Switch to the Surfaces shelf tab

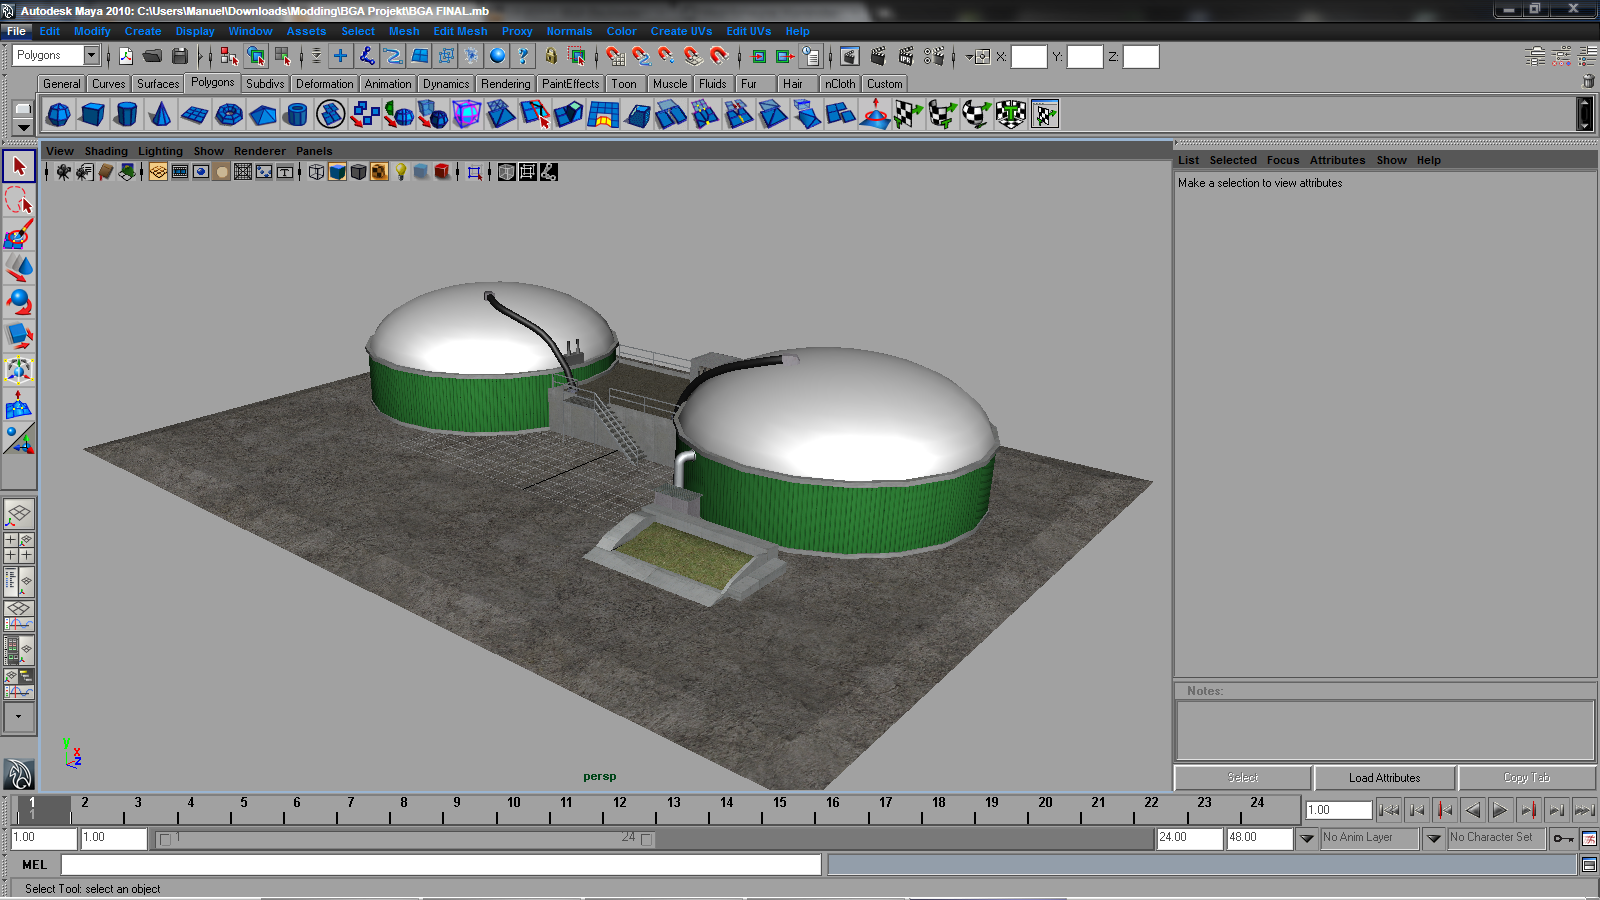click(x=158, y=84)
